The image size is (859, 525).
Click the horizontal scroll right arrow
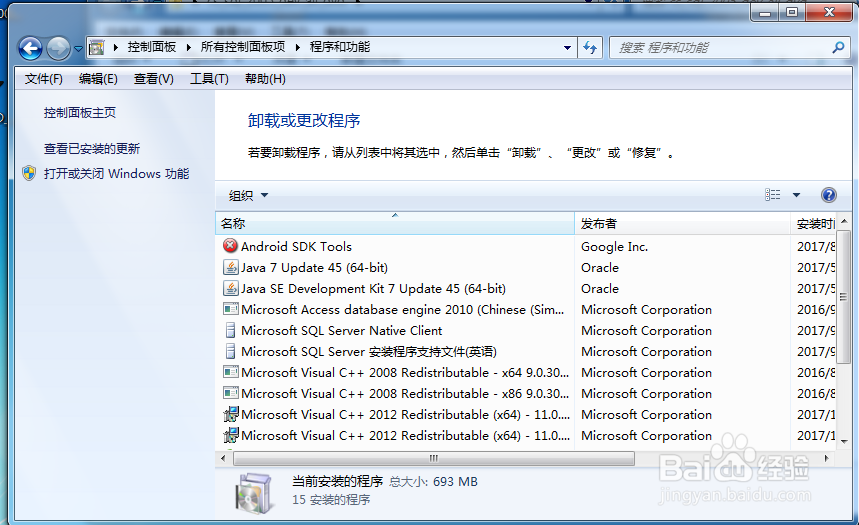click(x=827, y=458)
